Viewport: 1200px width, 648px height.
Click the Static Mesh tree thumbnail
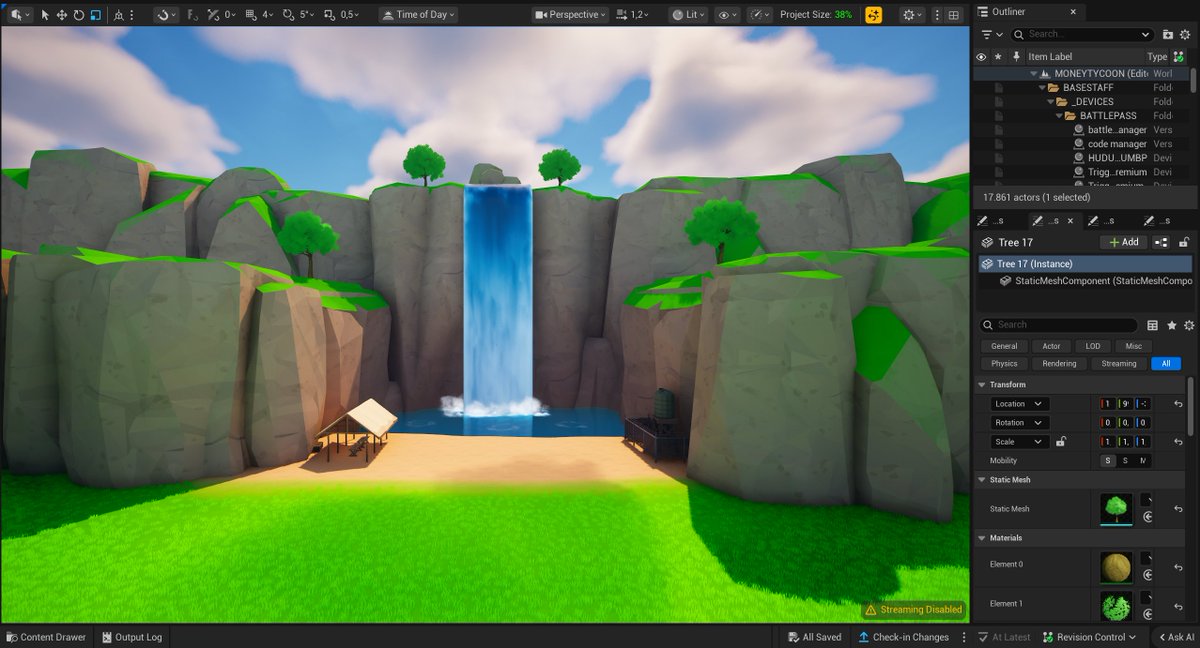[x=1116, y=509]
